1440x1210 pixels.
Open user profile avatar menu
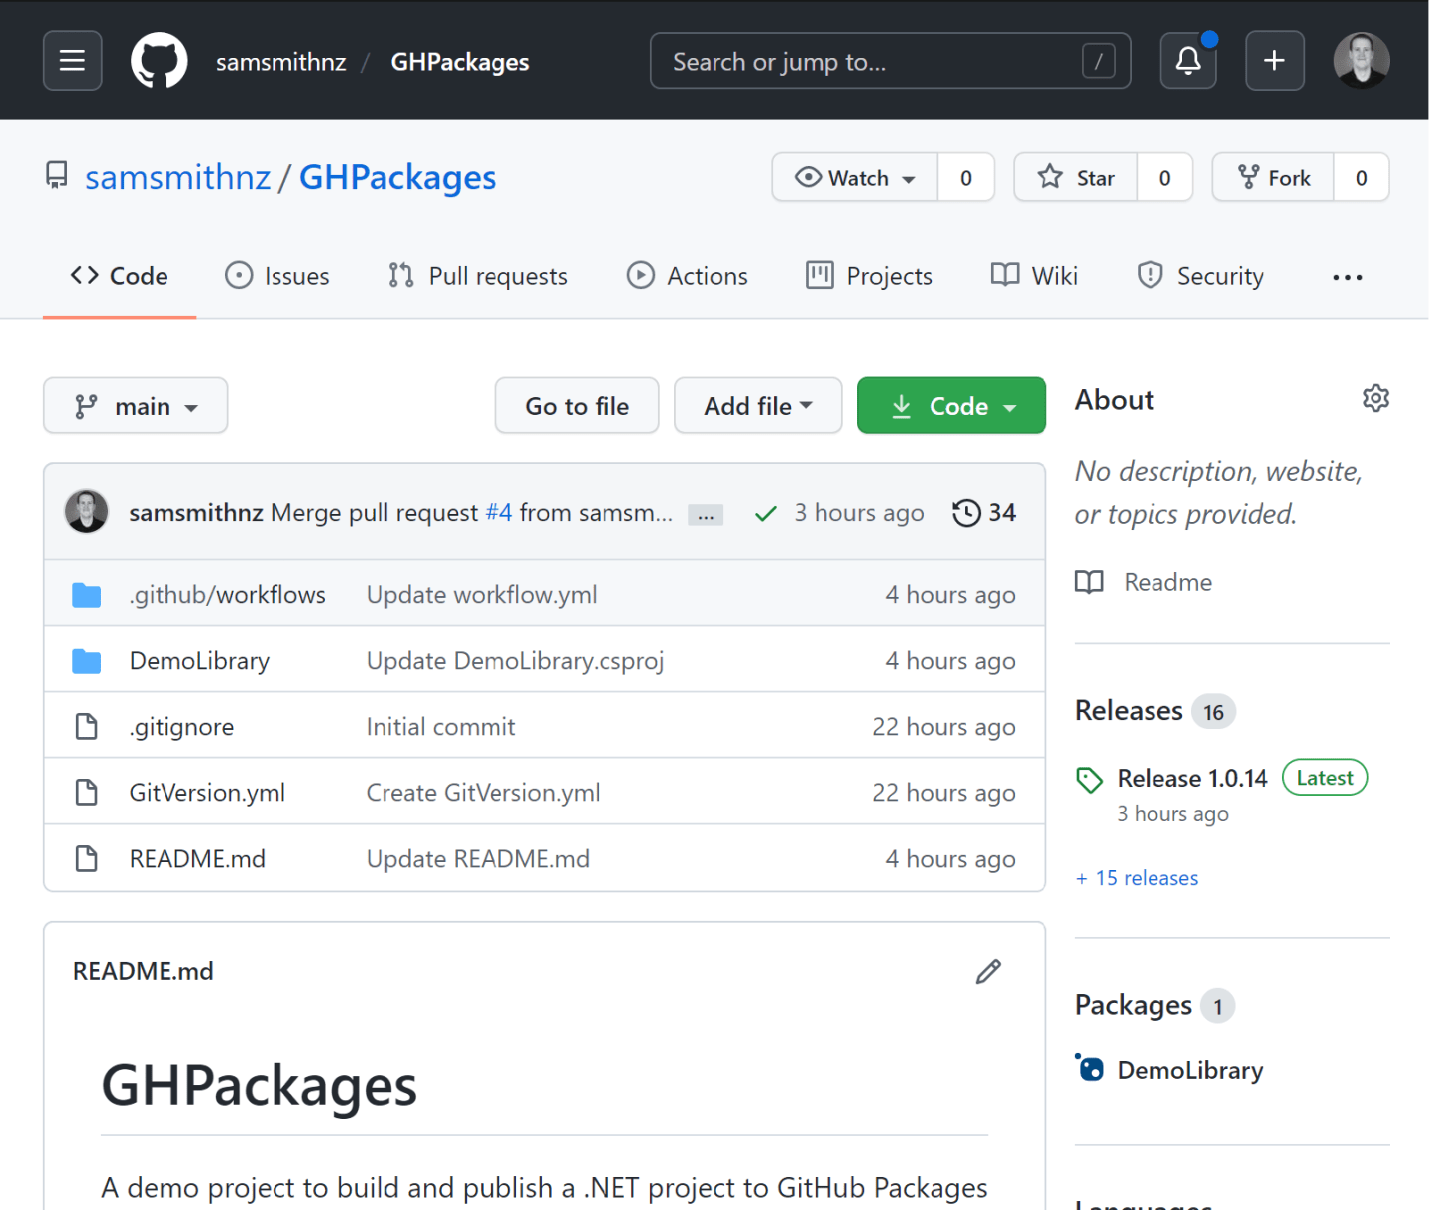point(1361,61)
